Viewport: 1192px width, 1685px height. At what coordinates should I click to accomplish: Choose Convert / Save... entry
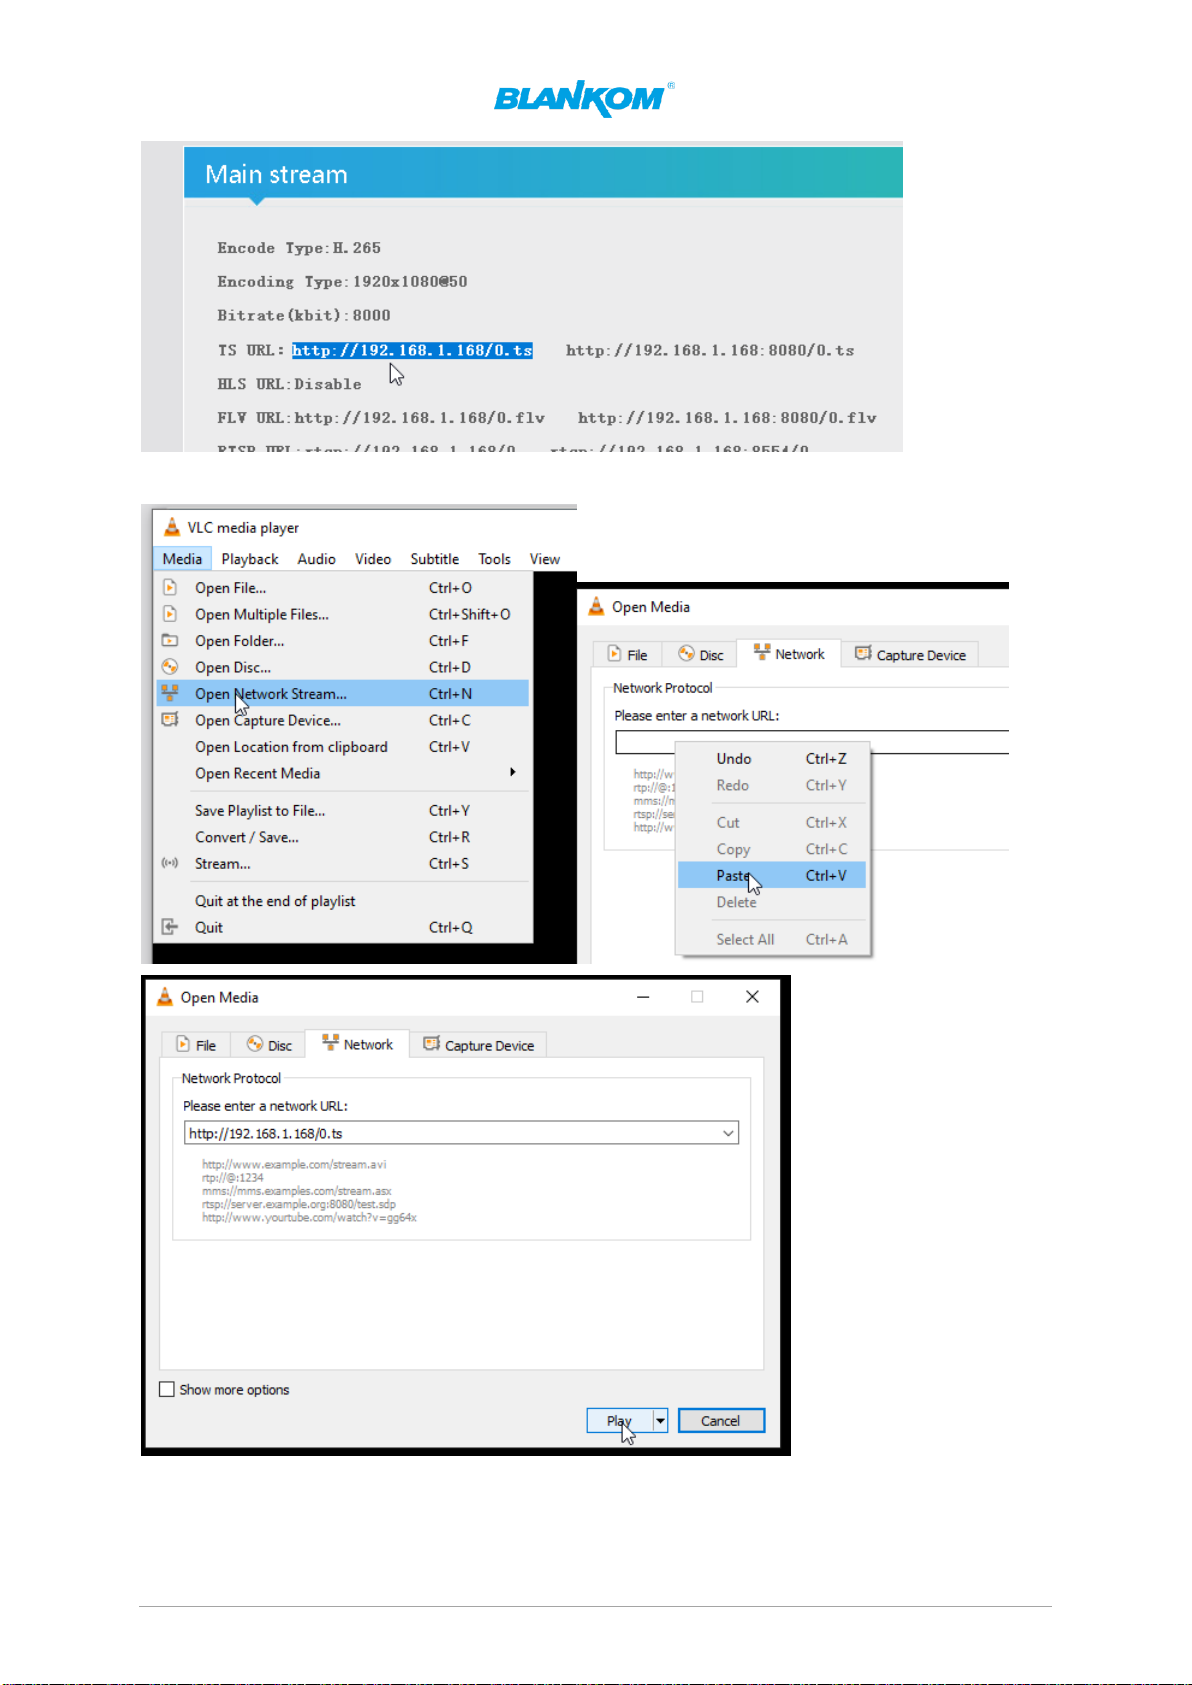(x=343, y=837)
